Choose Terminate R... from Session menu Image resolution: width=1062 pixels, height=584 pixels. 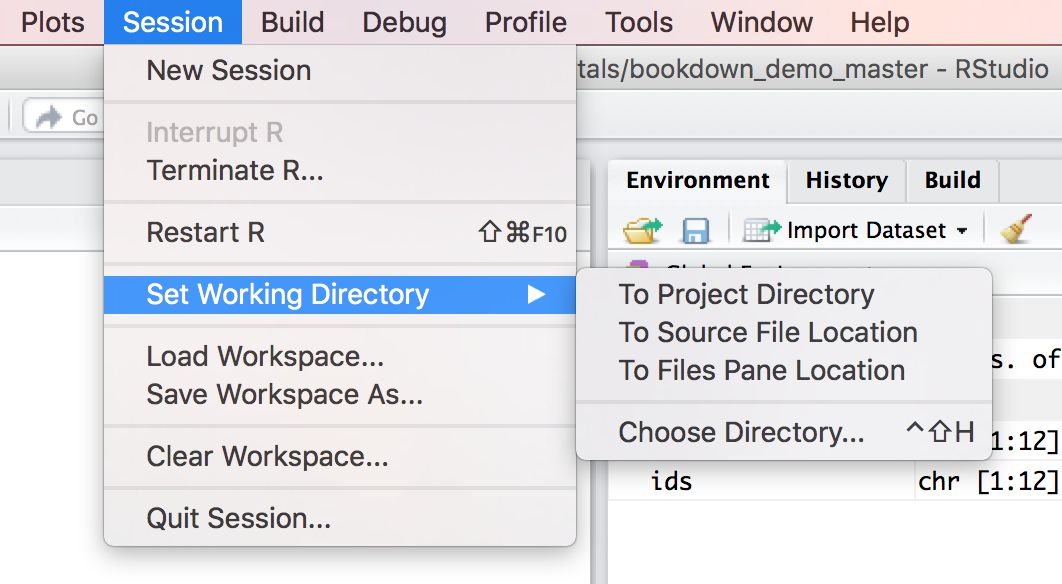click(x=340, y=171)
